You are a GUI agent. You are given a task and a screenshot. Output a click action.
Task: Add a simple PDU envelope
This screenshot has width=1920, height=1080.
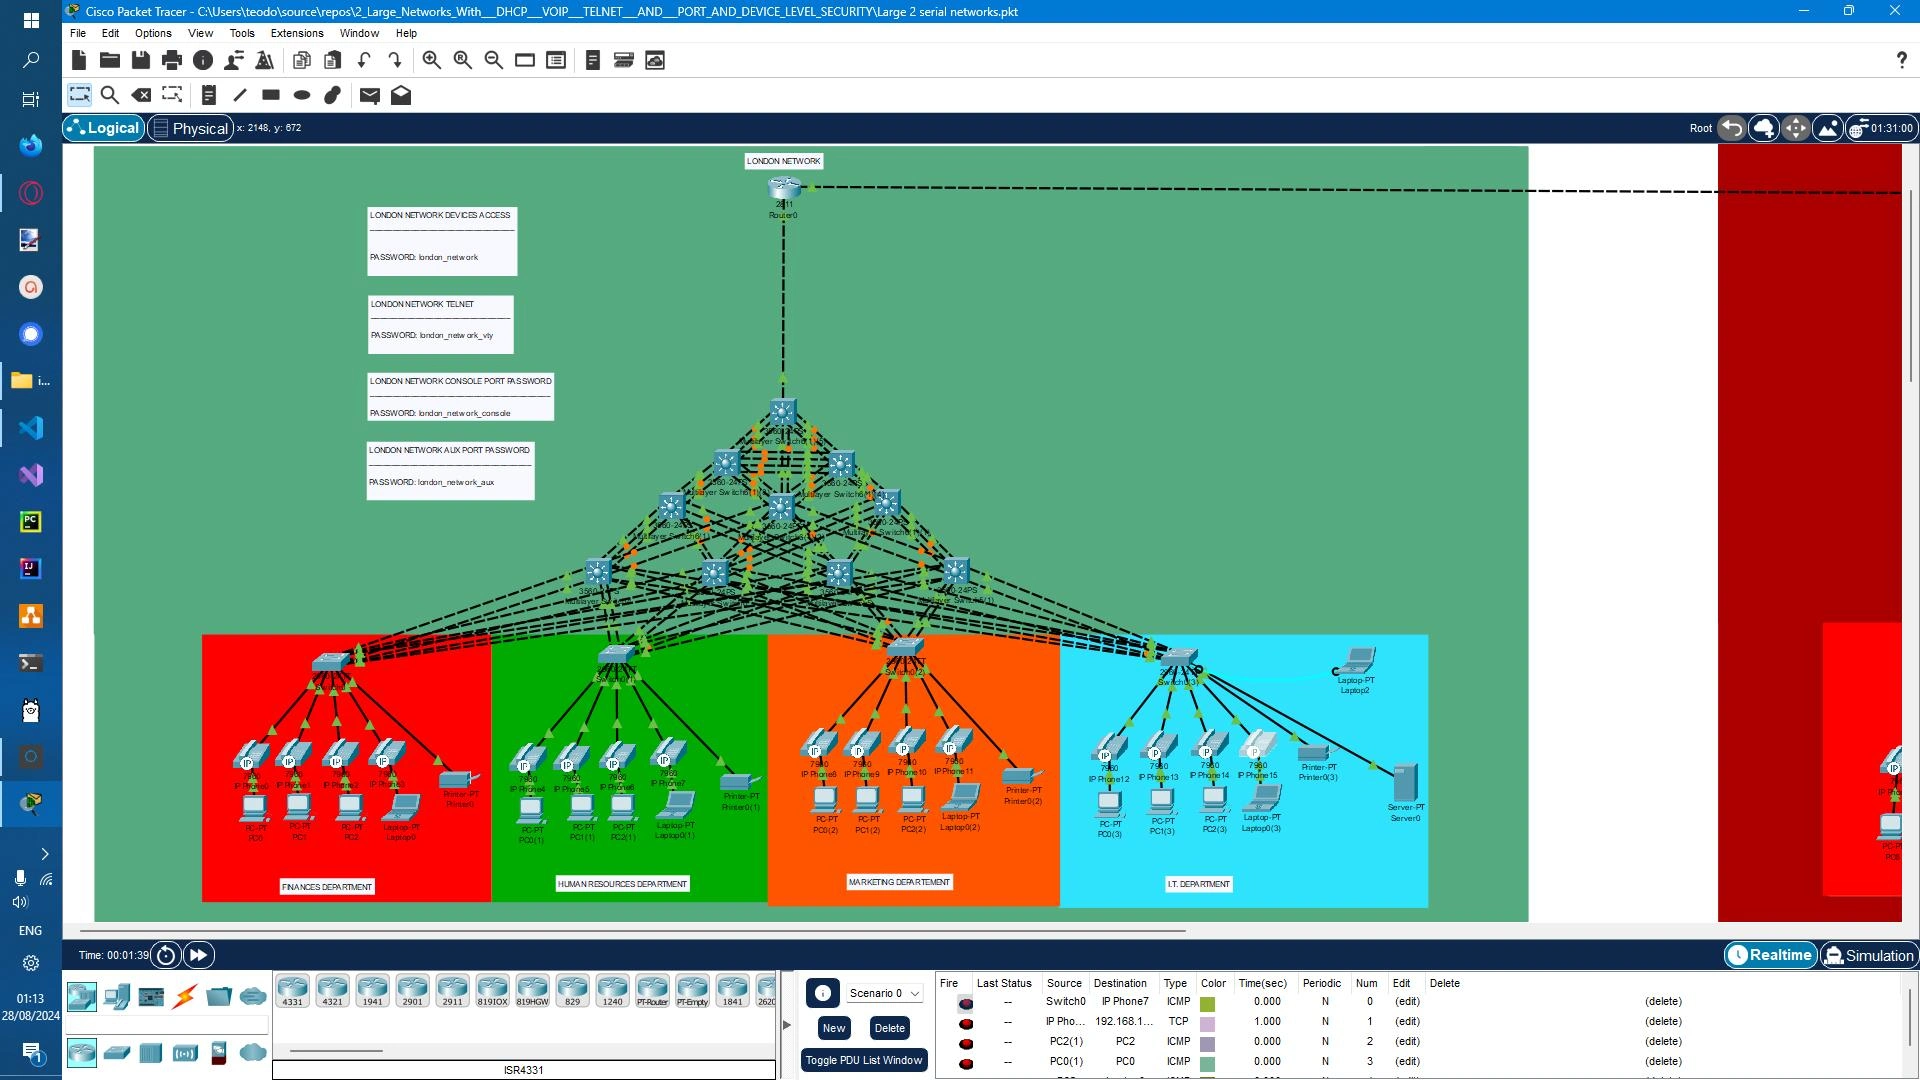click(x=370, y=95)
